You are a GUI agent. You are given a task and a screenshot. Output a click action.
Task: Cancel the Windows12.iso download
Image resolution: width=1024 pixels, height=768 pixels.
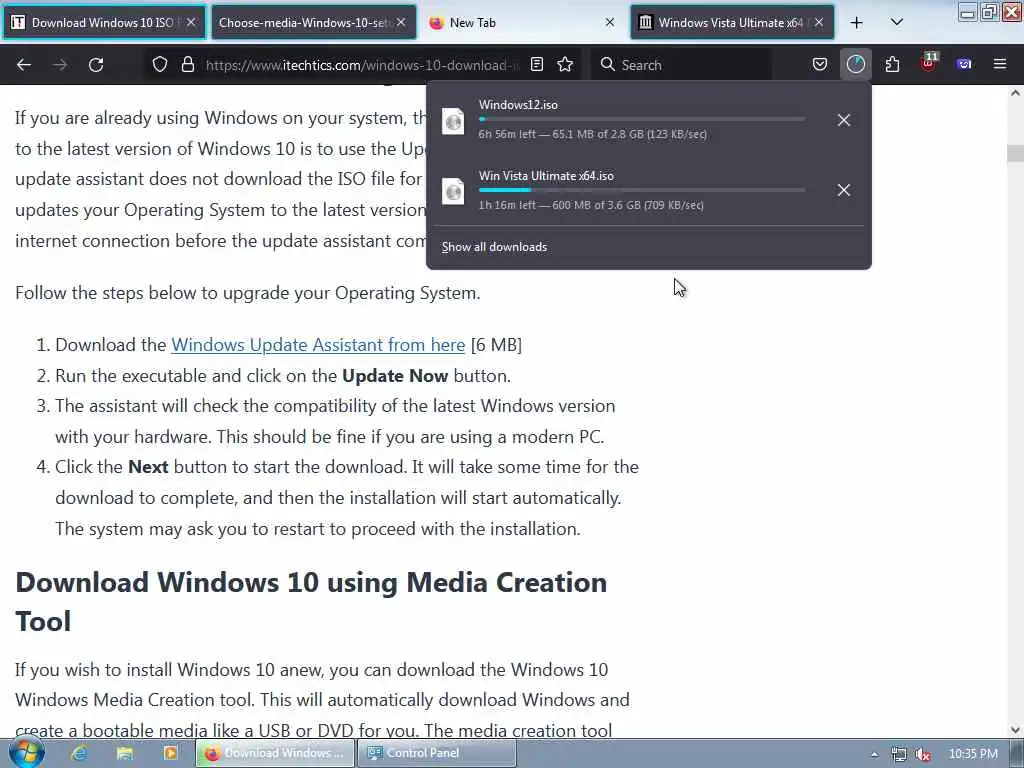point(844,120)
